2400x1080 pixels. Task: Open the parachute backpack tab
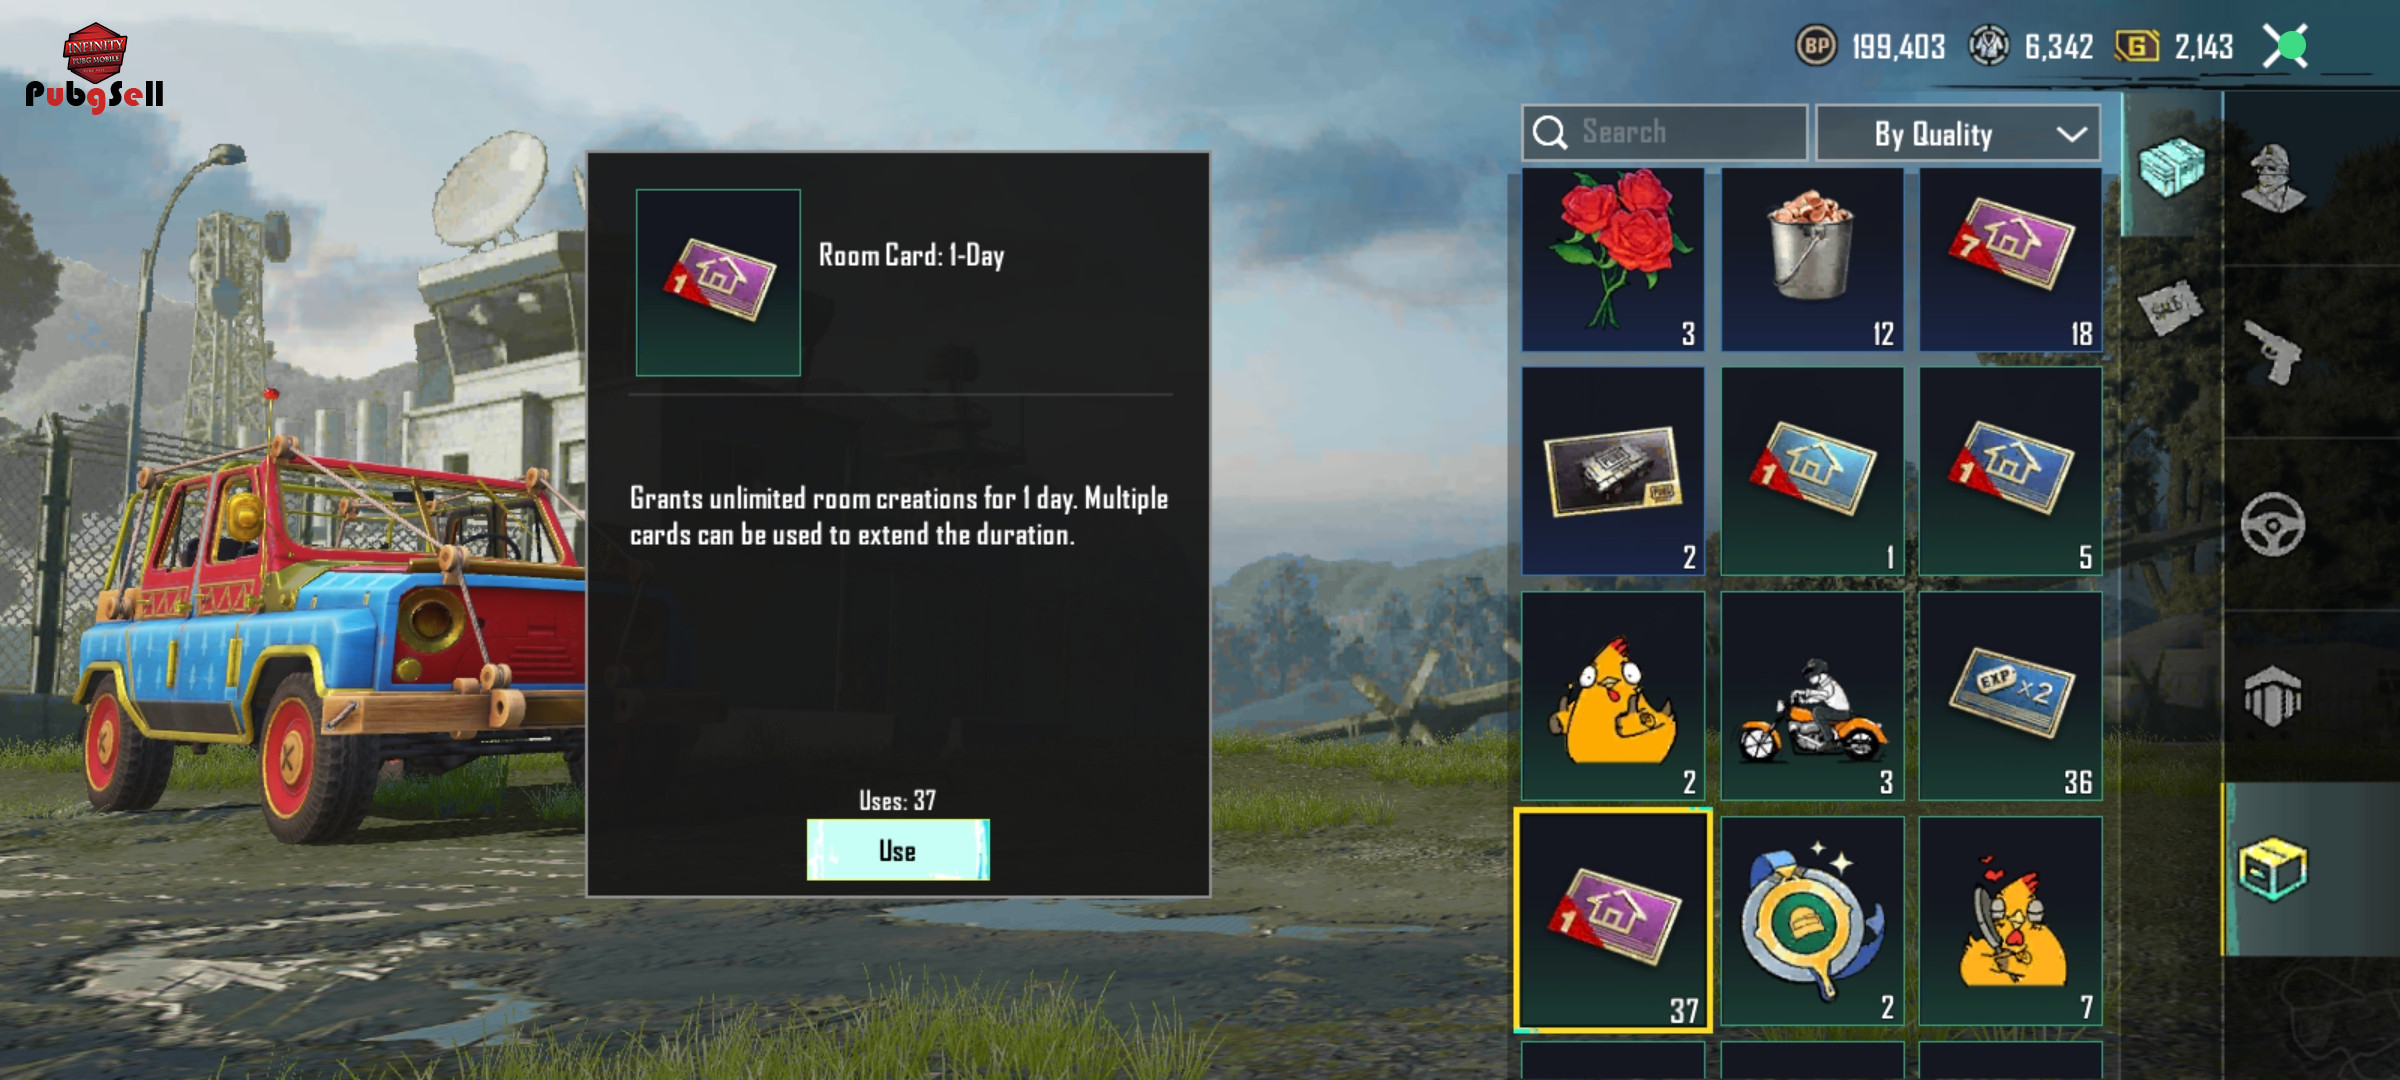(2273, 696)
